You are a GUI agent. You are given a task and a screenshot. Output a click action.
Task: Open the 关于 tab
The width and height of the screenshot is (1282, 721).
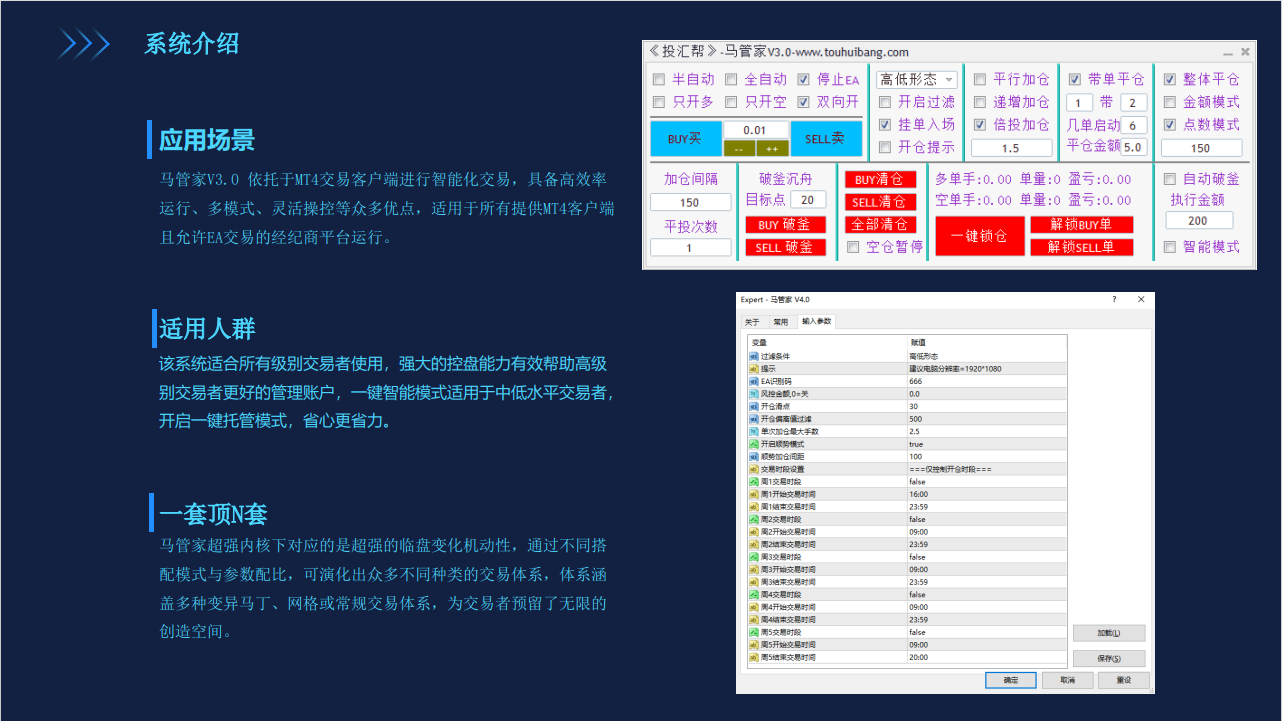[752, 322]
